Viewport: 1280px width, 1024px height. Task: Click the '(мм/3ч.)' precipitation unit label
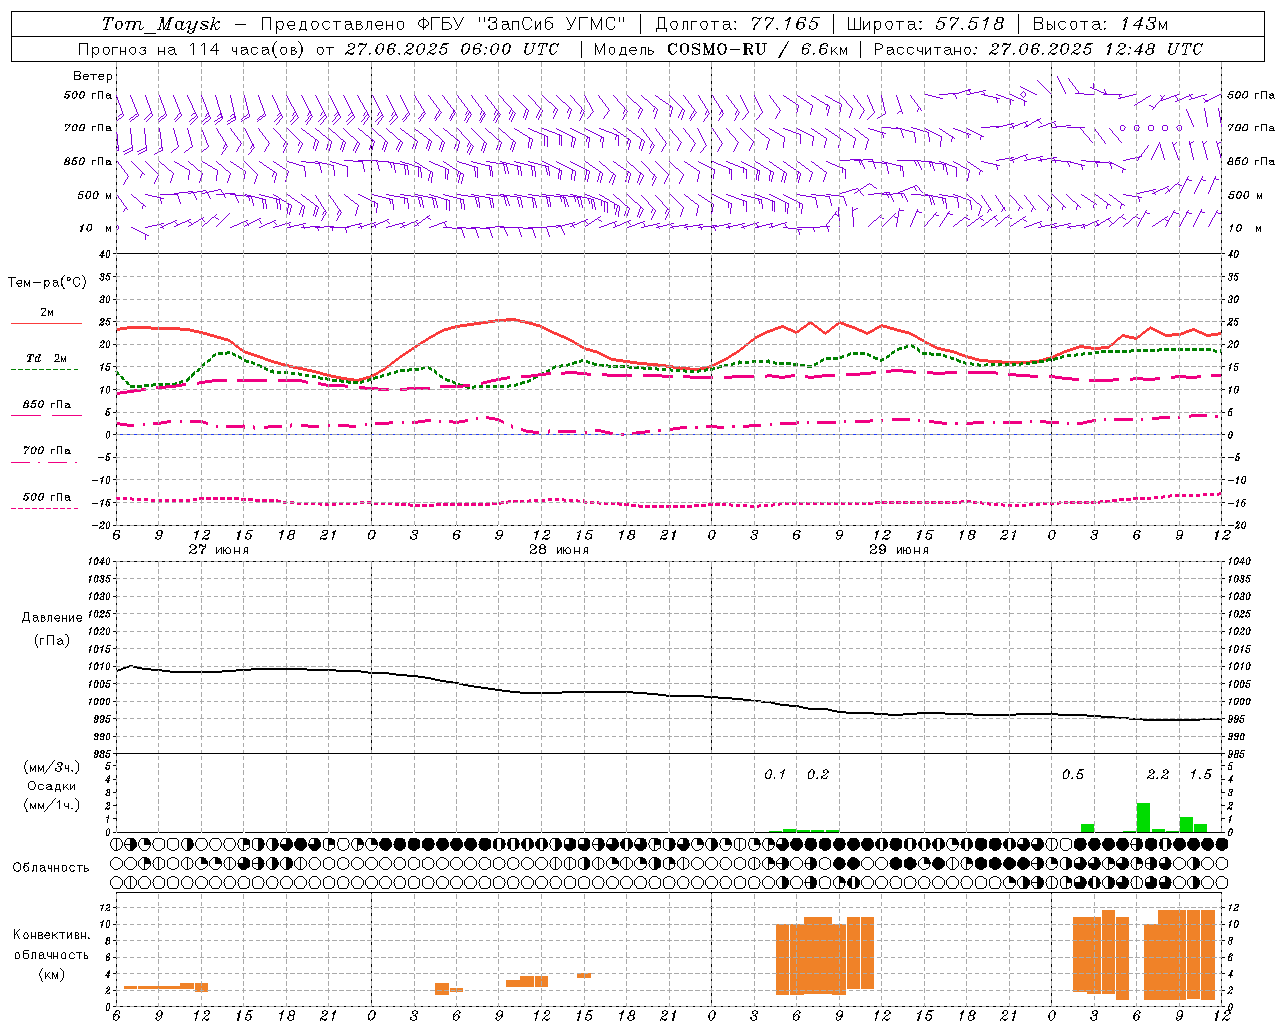(x=52, y=767)
